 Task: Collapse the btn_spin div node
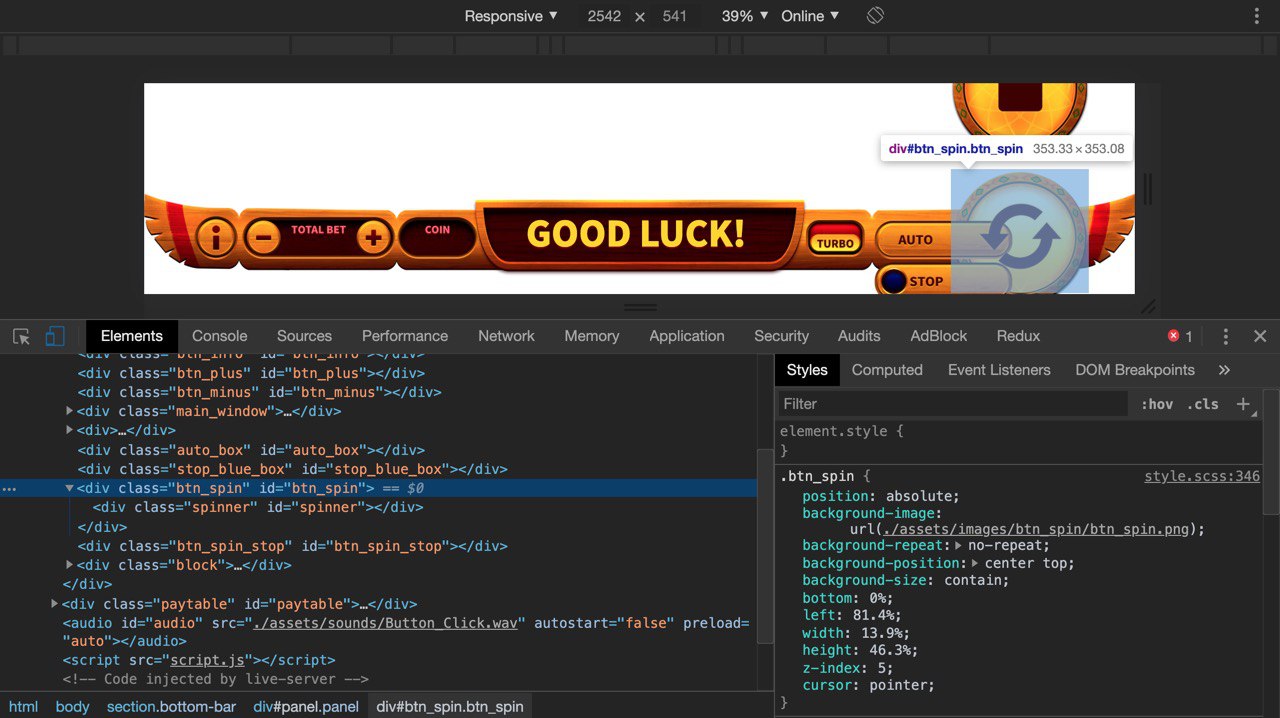tap(70, 488)
